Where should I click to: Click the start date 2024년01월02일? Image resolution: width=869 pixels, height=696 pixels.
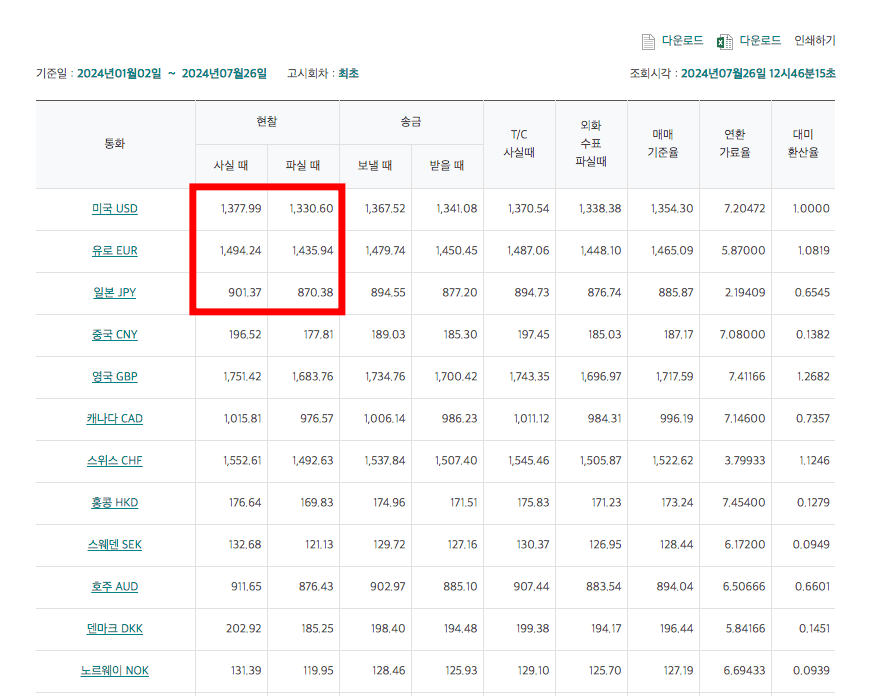[x=119, y=74]
